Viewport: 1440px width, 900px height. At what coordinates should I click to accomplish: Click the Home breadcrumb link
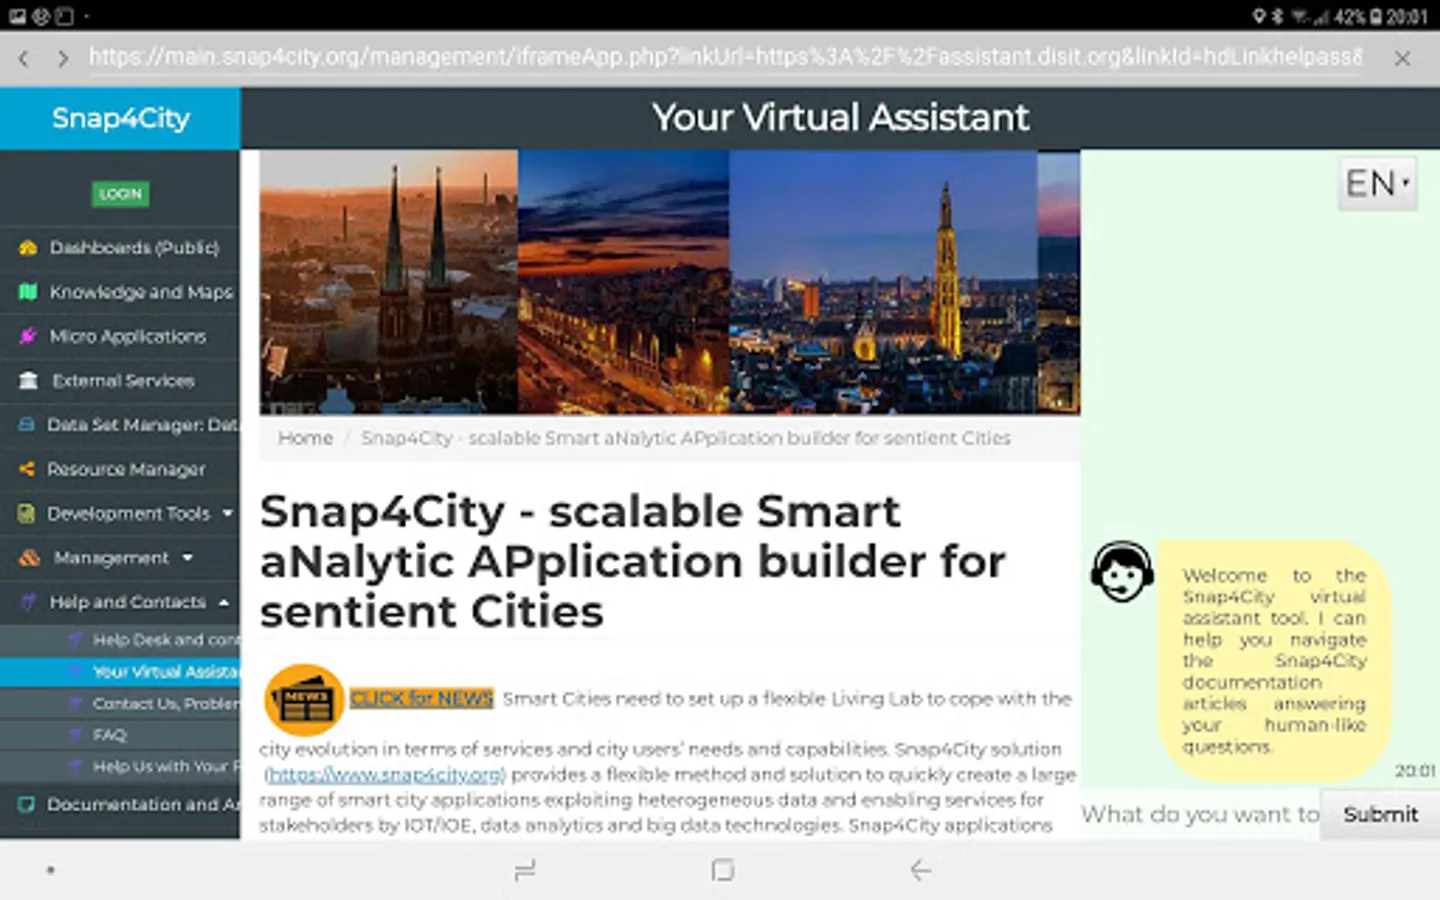click(305, 438)
